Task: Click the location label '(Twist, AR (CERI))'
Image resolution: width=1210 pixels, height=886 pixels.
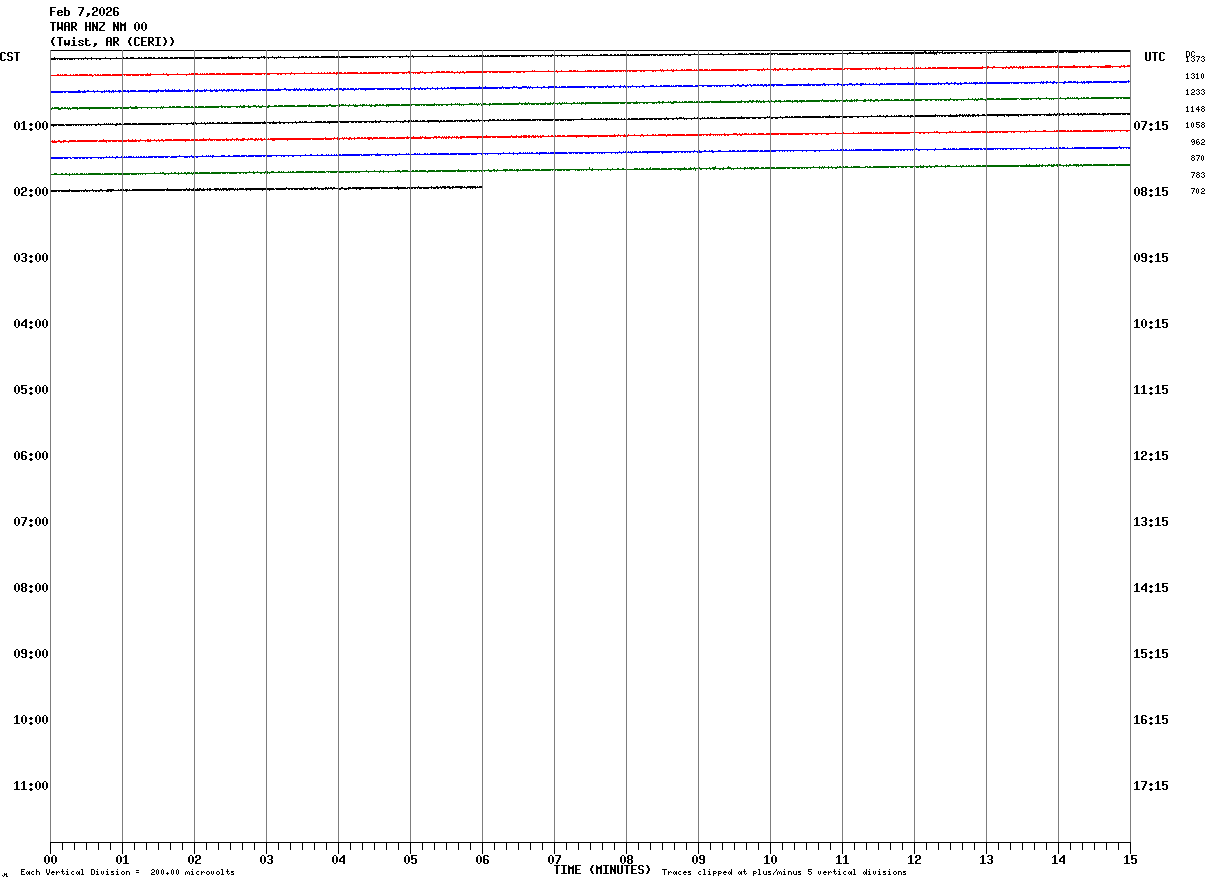Action: coord(112,42)
